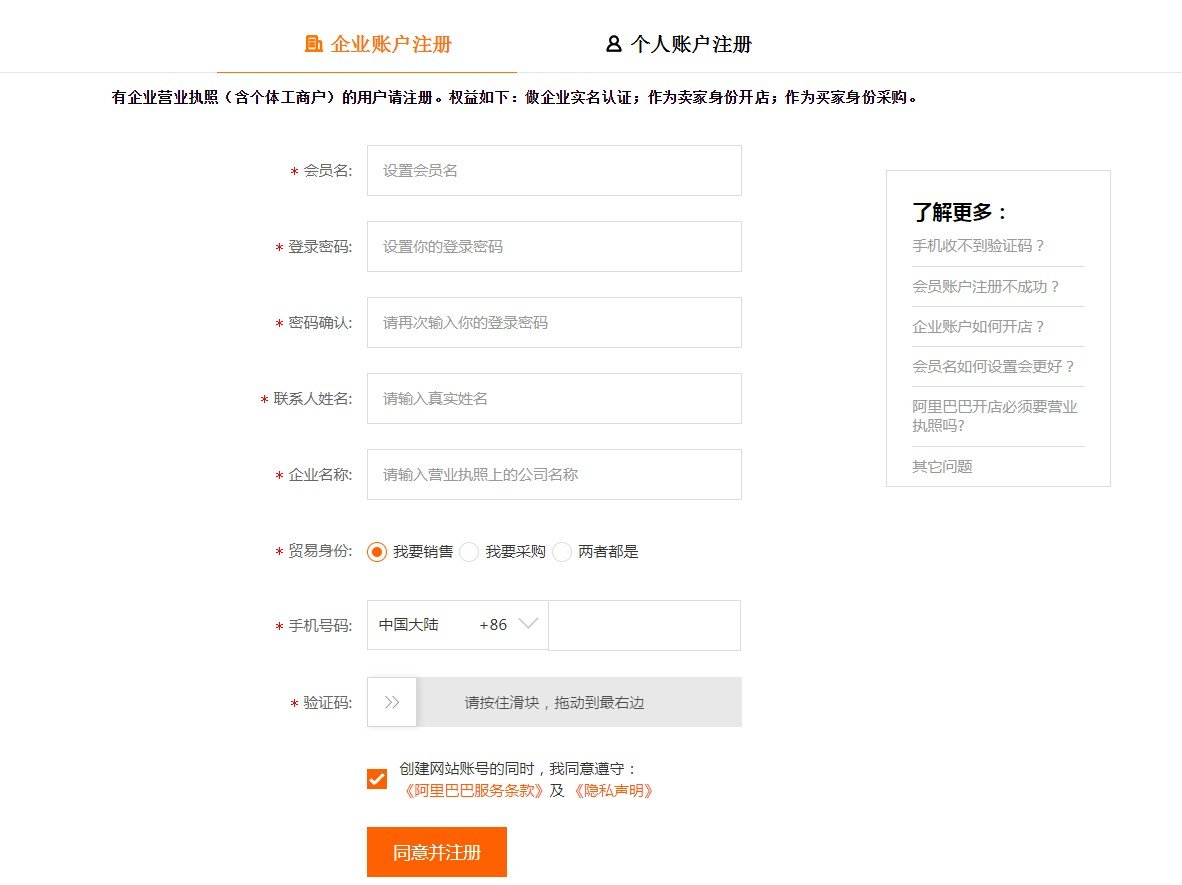Click the 同意并注册 button

(437, 852)
